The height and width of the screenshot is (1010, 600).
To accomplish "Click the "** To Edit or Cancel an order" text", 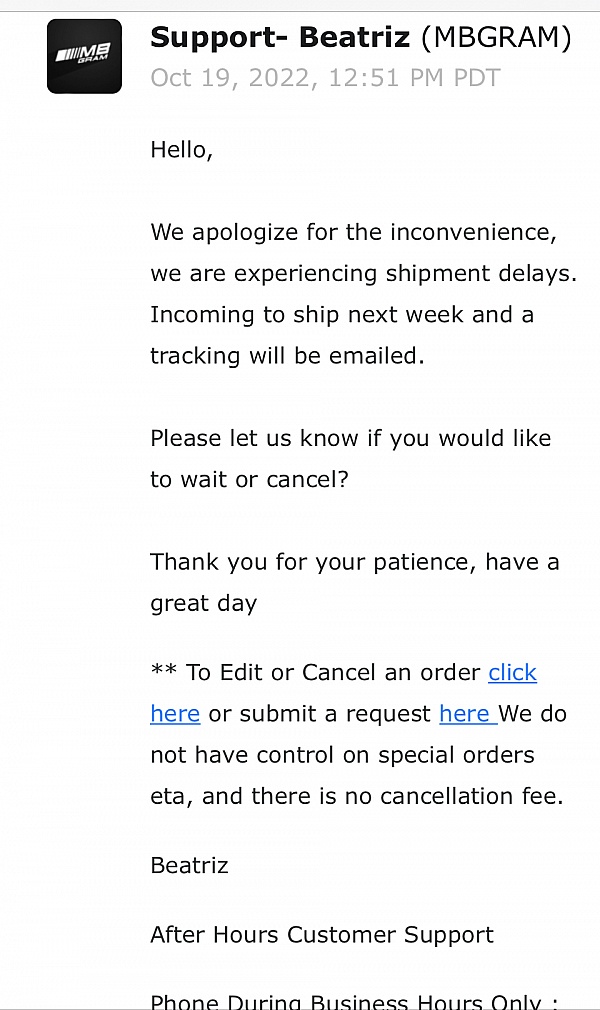I will [x=316, y=673].
